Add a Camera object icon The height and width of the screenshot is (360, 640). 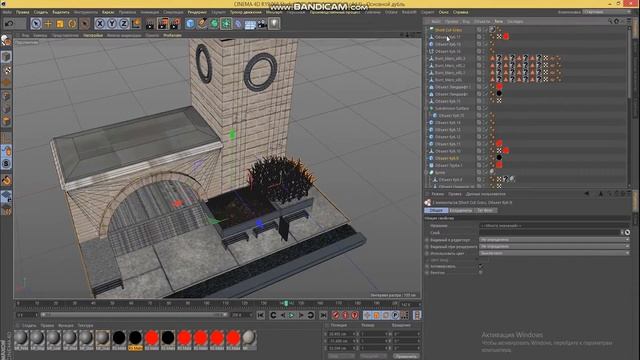click(x=262, y=24)
